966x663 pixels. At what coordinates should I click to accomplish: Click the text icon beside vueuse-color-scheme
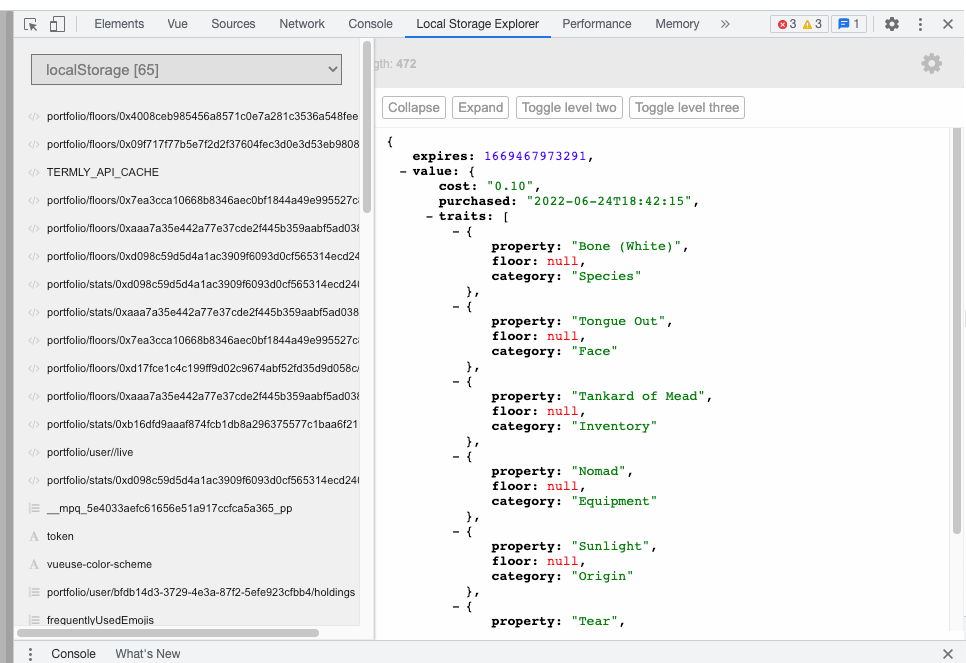click(34, 564)
